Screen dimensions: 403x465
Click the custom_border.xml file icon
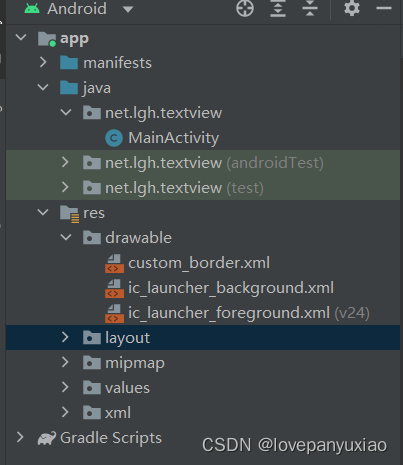tap(114, 263)
